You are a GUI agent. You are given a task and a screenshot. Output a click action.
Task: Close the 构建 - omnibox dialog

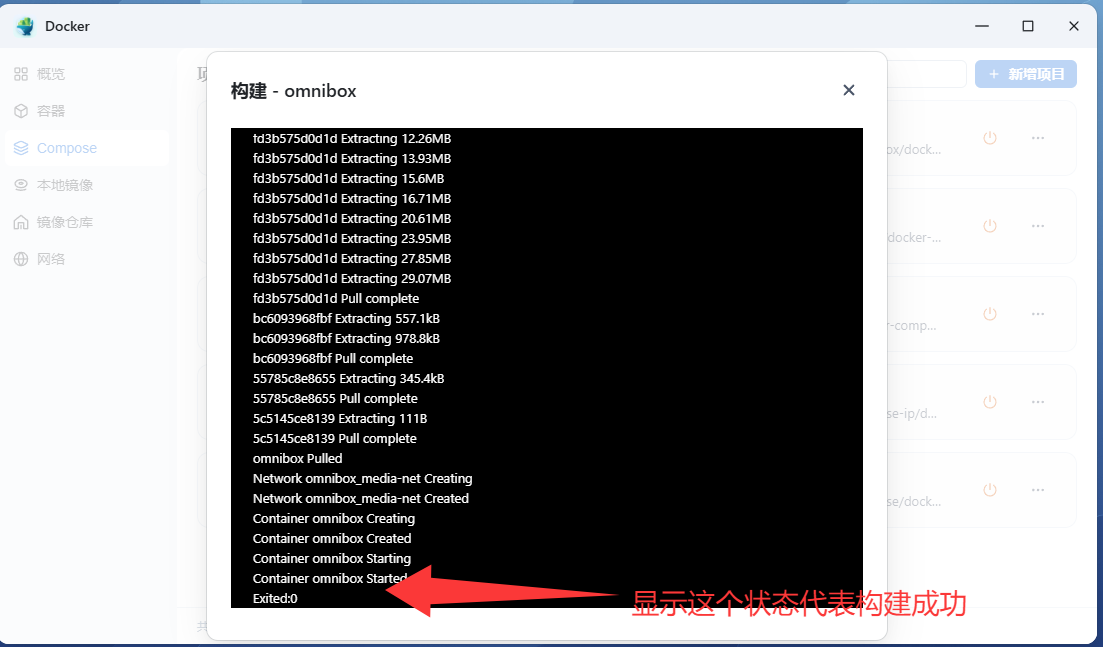(x=848, y=90)
